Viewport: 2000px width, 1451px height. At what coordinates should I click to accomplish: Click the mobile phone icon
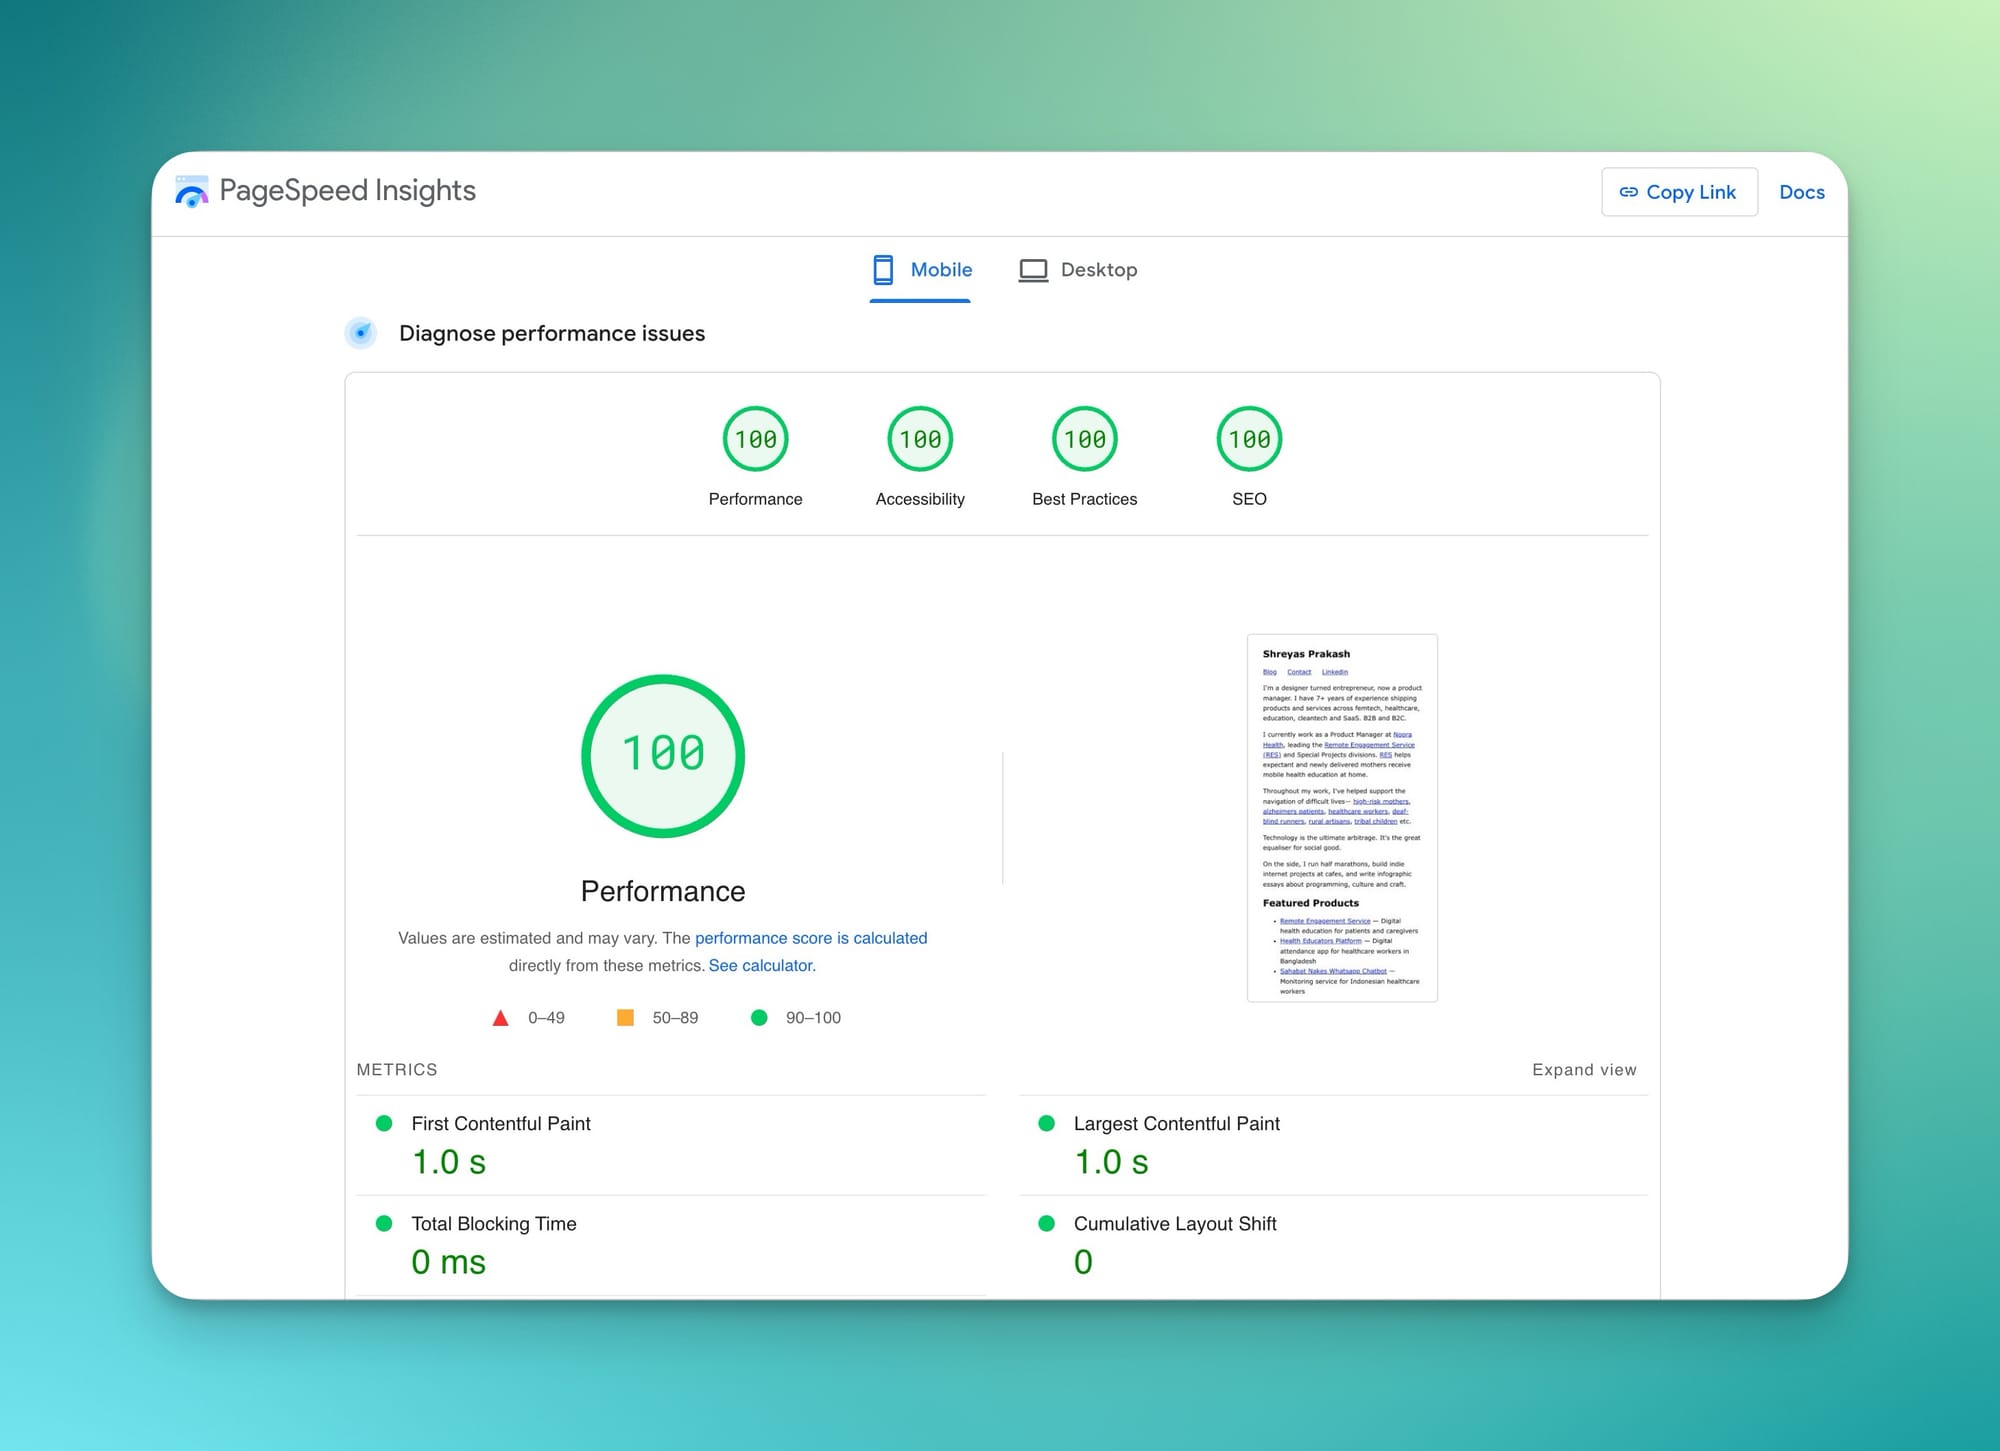click(x=883, y=270)
